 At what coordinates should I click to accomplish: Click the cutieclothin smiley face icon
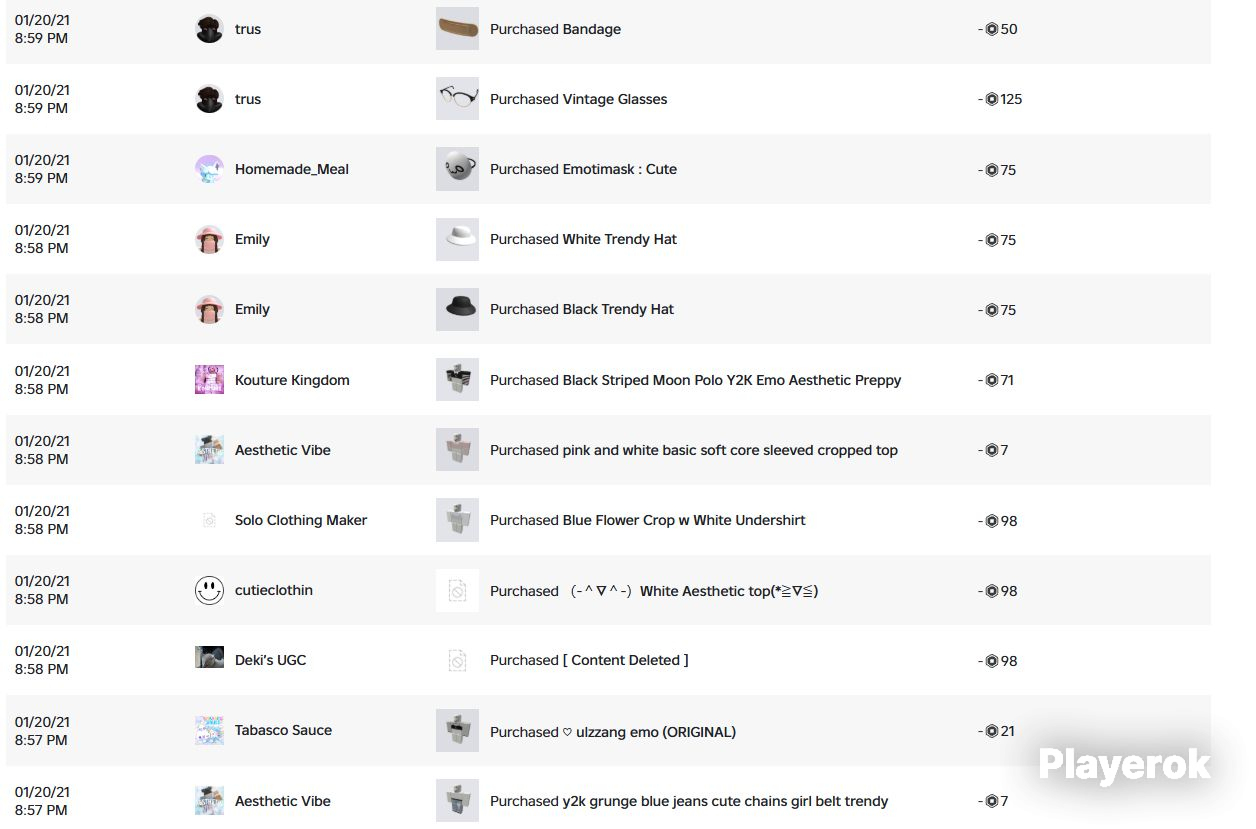coord(209,590)
